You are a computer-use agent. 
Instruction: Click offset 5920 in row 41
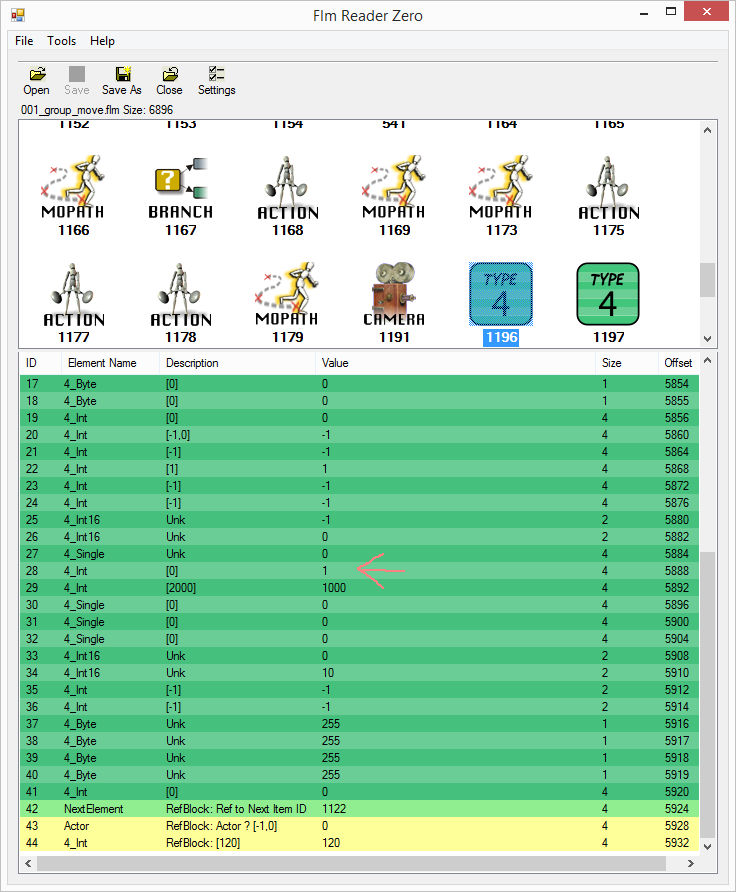point(677,792)
